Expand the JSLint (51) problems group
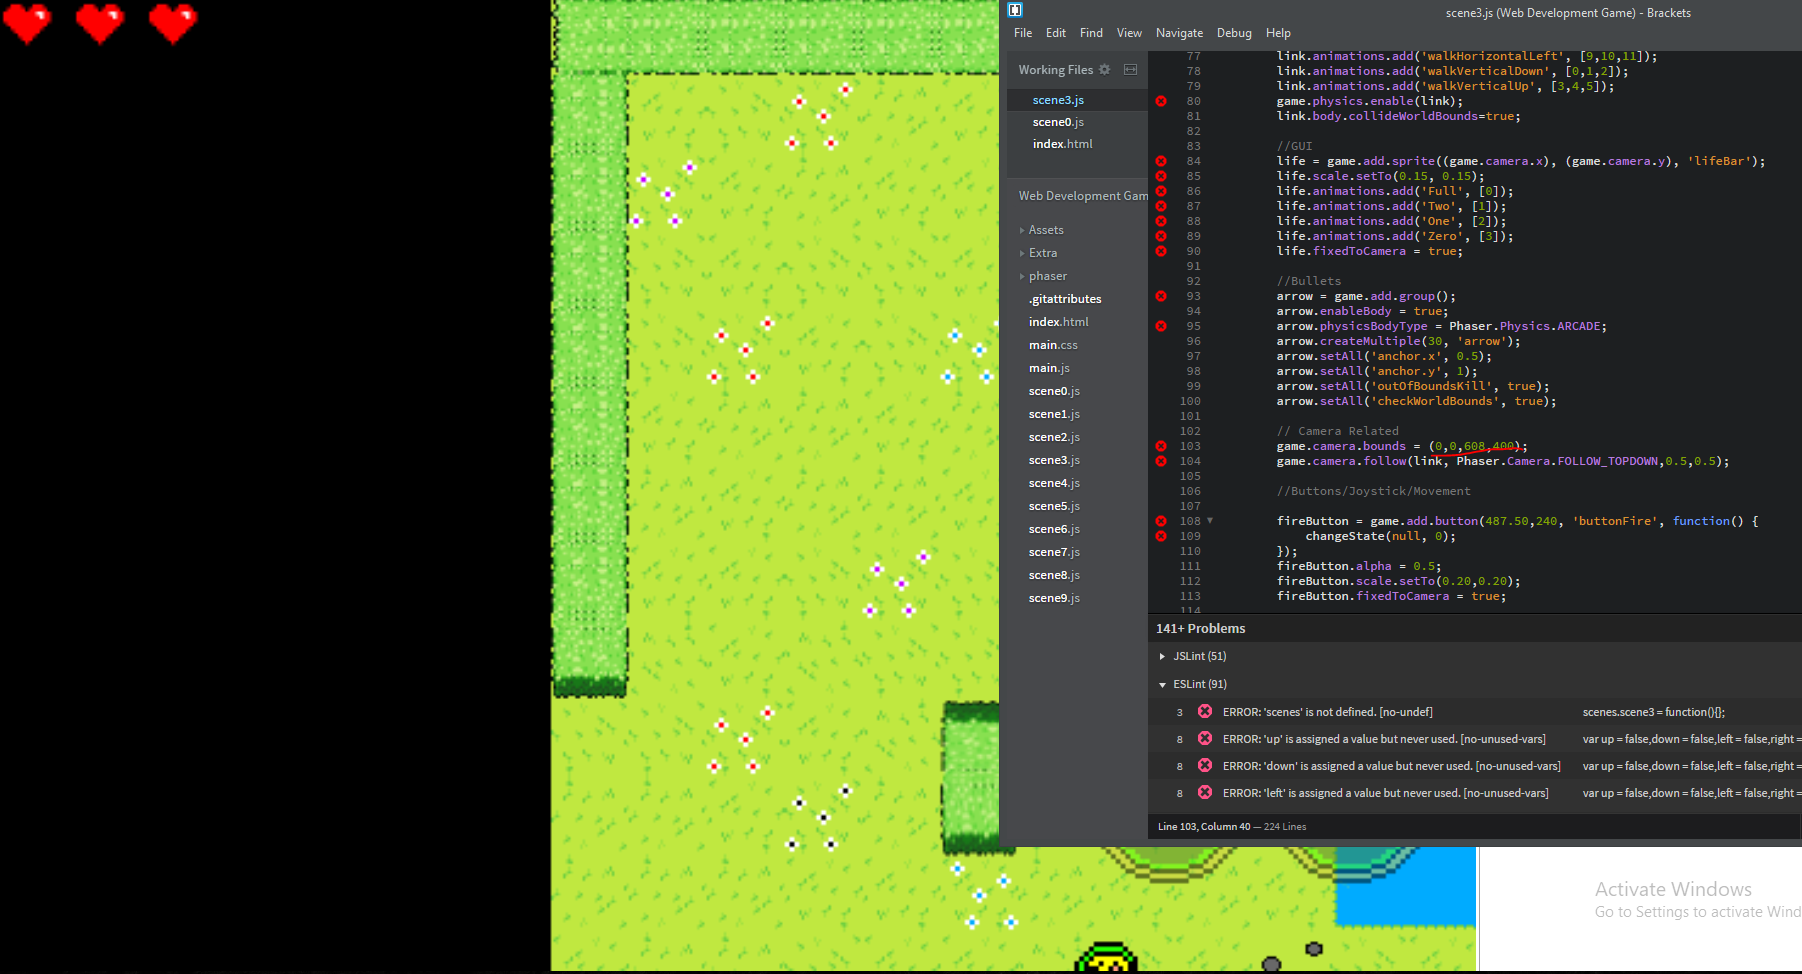 click(1162, 657)
